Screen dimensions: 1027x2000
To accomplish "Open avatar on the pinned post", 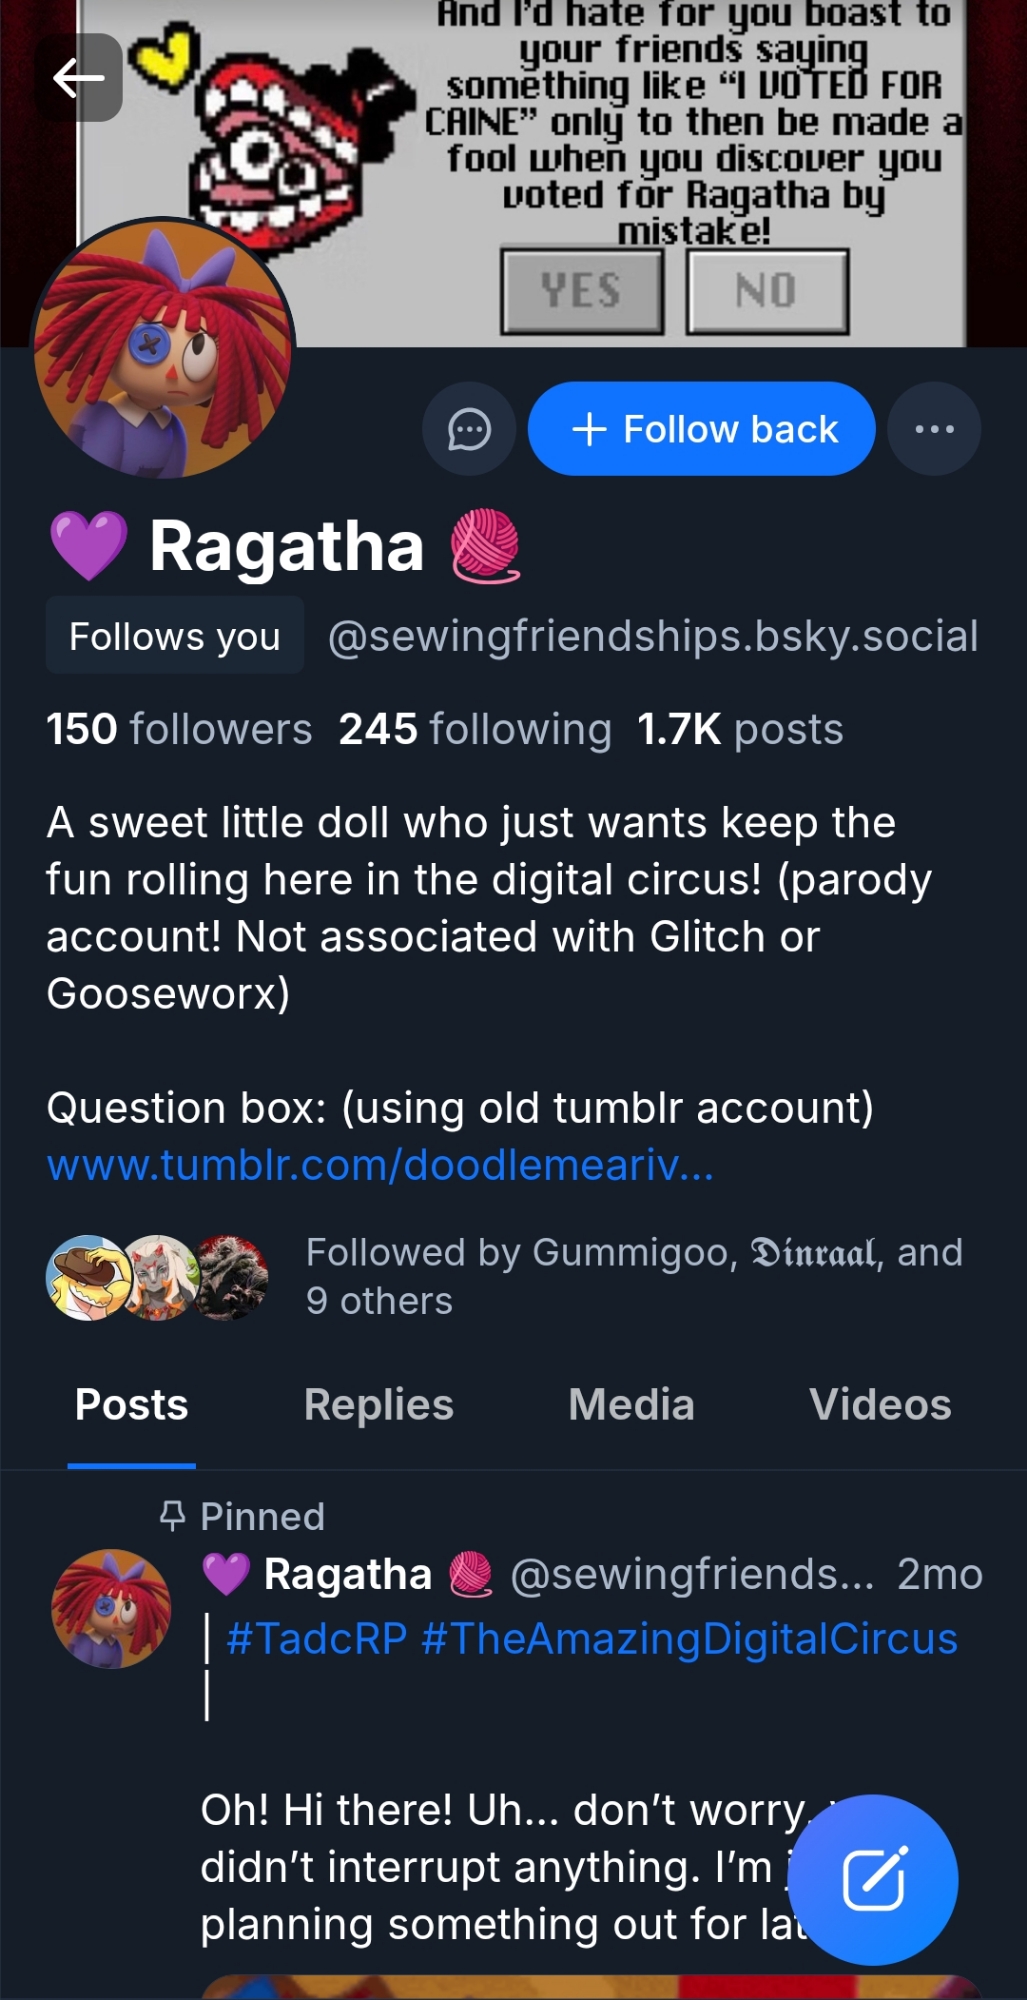I will (111, 1609).
